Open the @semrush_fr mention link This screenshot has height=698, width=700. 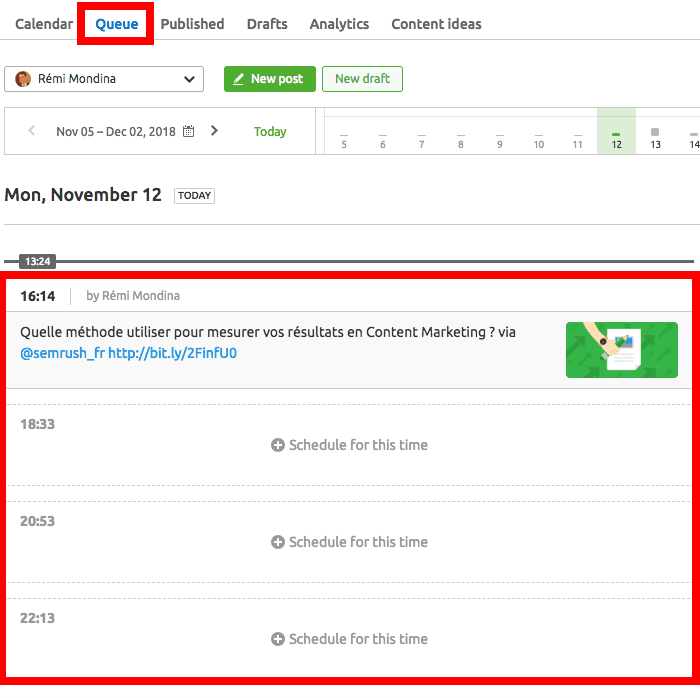62,353
